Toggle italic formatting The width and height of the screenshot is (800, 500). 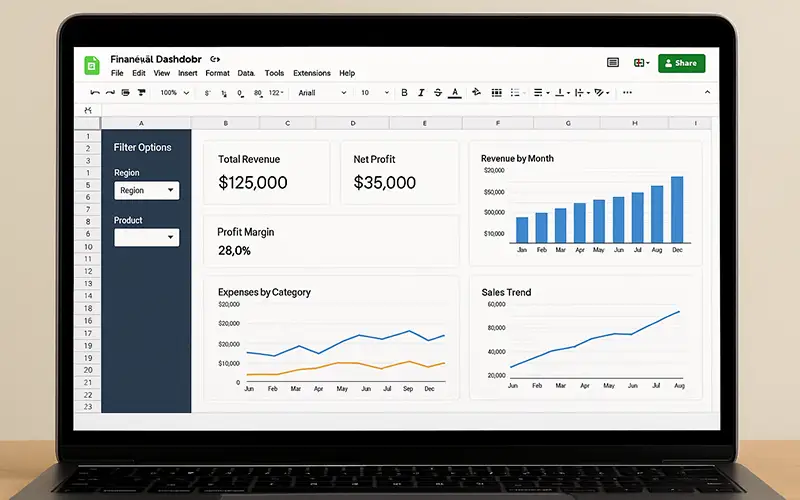click(421, 93)
